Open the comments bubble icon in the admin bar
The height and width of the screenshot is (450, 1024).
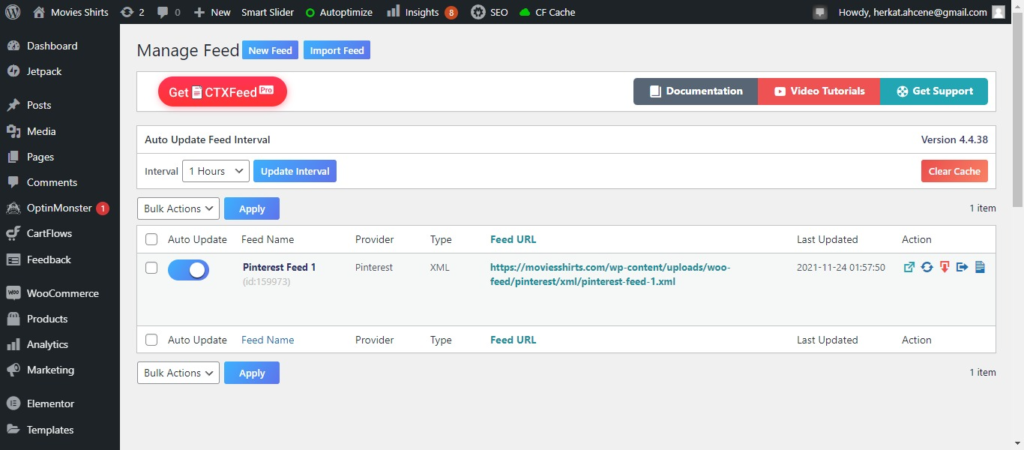[163, 12]
